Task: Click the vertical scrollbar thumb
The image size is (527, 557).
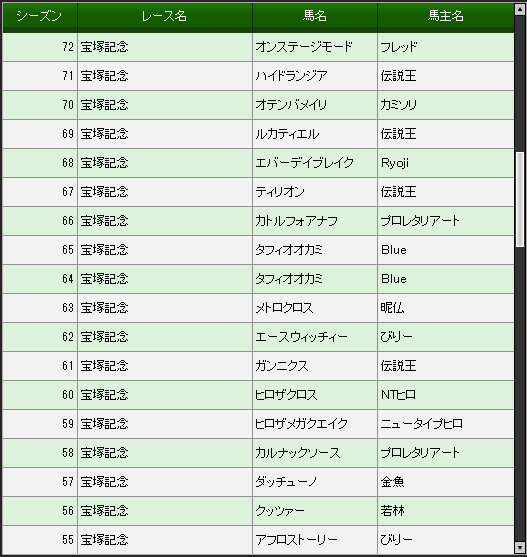Action: tap(520, 199)
